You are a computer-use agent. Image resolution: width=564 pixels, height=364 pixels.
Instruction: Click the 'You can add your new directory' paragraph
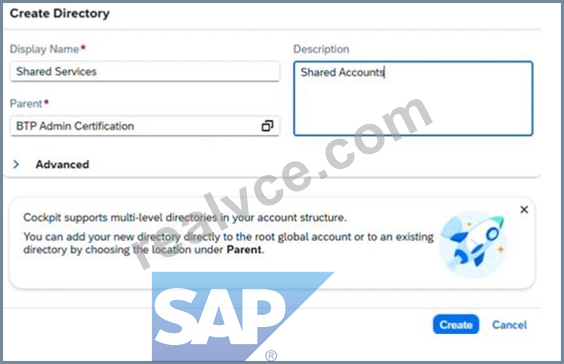(228, 243)
